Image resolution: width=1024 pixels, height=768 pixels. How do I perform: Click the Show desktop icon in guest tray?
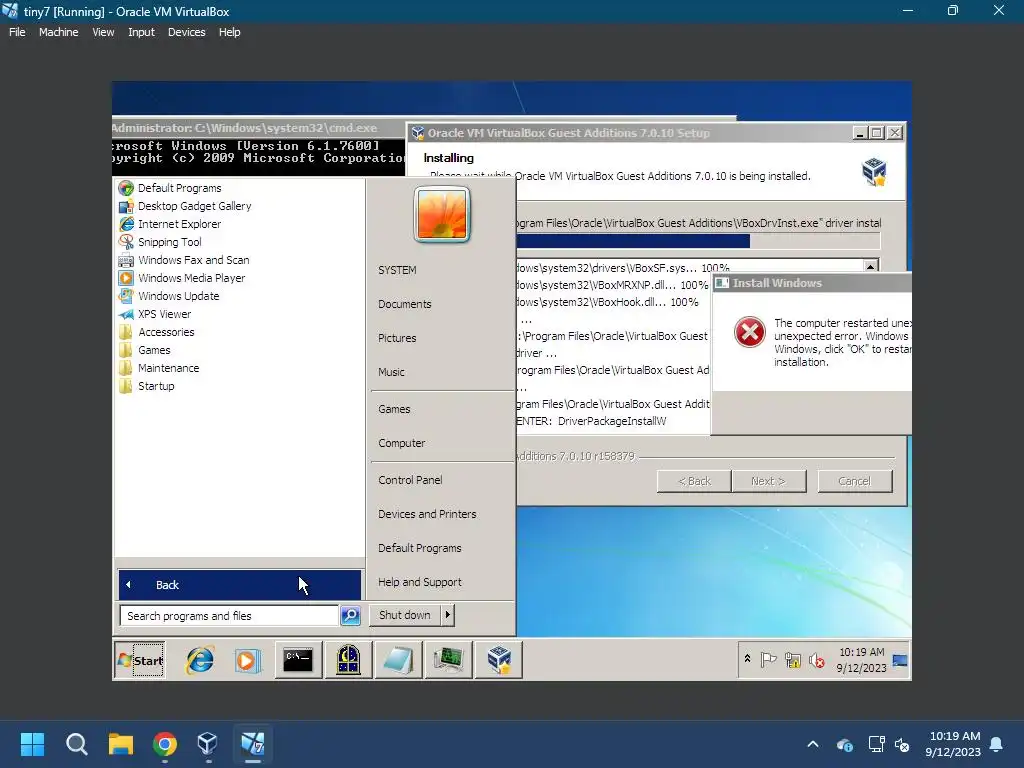901,660
